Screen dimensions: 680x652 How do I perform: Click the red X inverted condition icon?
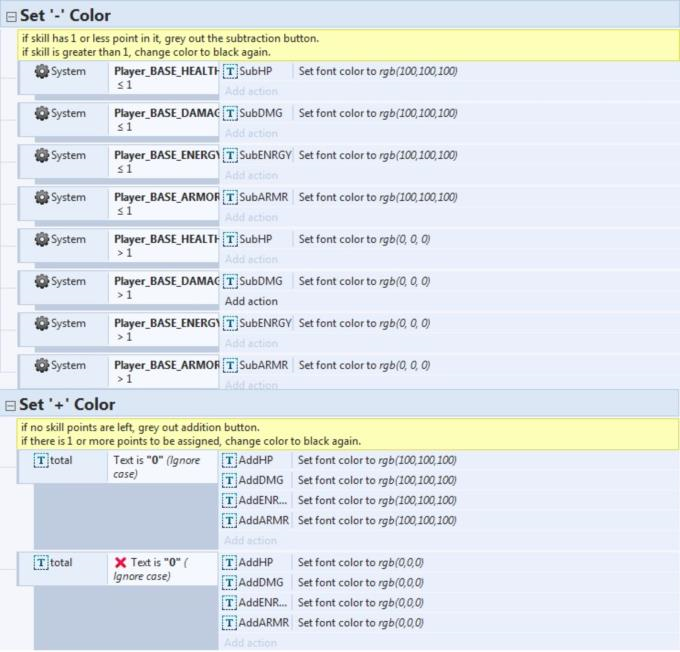point(120,563)
